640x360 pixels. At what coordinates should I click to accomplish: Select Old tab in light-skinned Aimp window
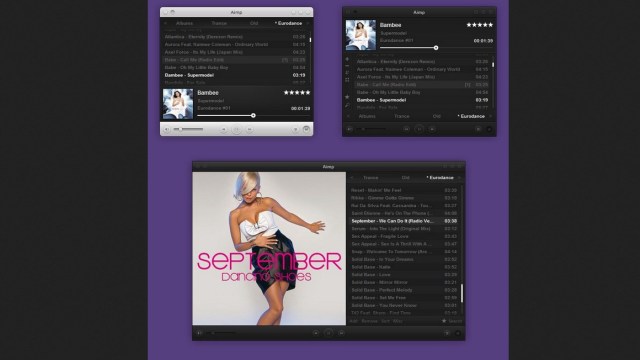tap(254, 23)
